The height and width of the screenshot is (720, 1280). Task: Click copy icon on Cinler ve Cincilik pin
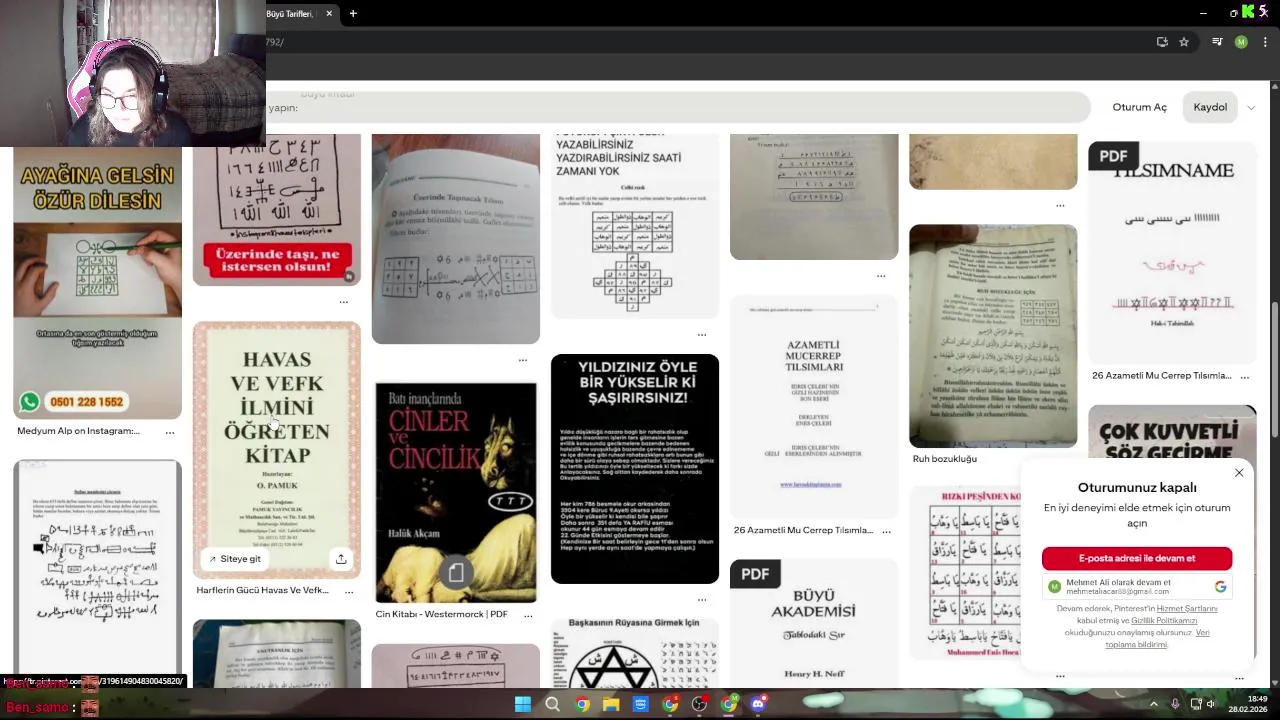(456, 572)
